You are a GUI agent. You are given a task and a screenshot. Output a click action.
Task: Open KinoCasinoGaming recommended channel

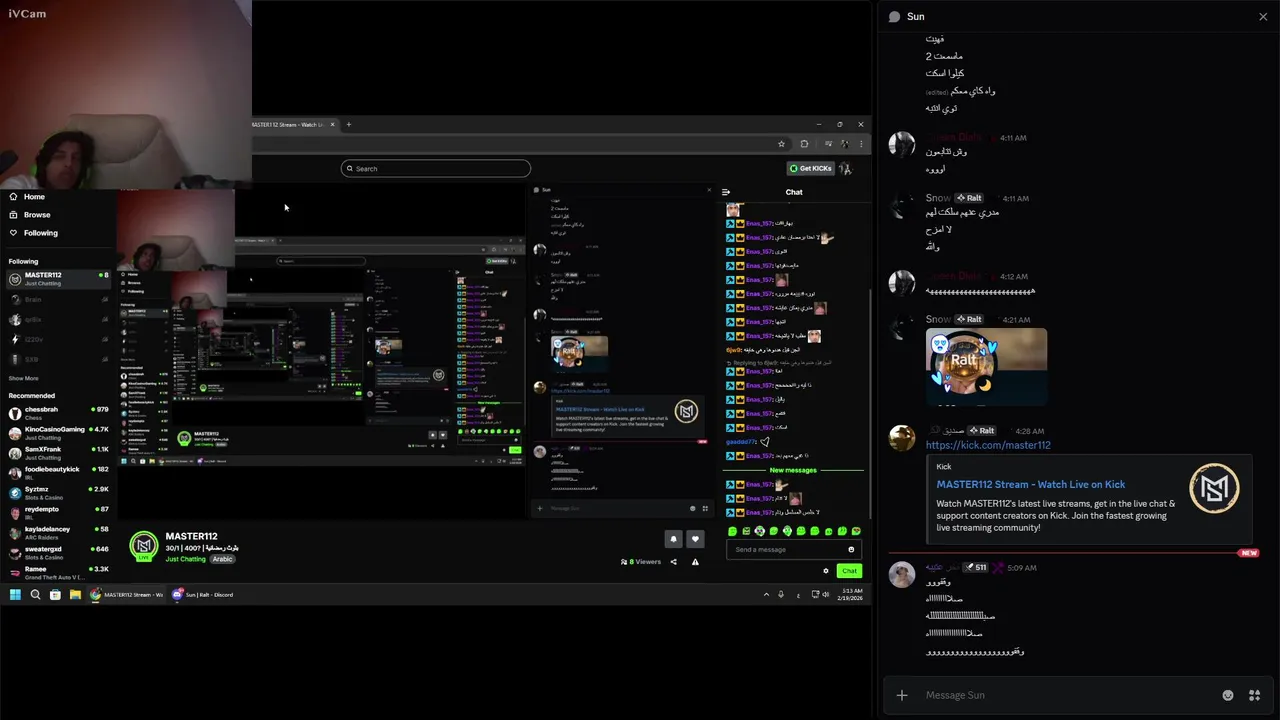click(58, 432)
